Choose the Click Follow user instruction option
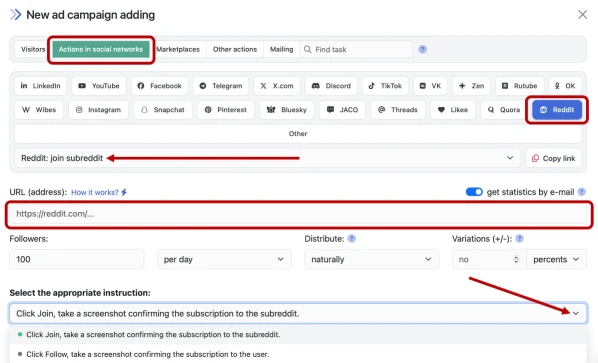This screenshot has height=363, width=598. coord(297,354)
